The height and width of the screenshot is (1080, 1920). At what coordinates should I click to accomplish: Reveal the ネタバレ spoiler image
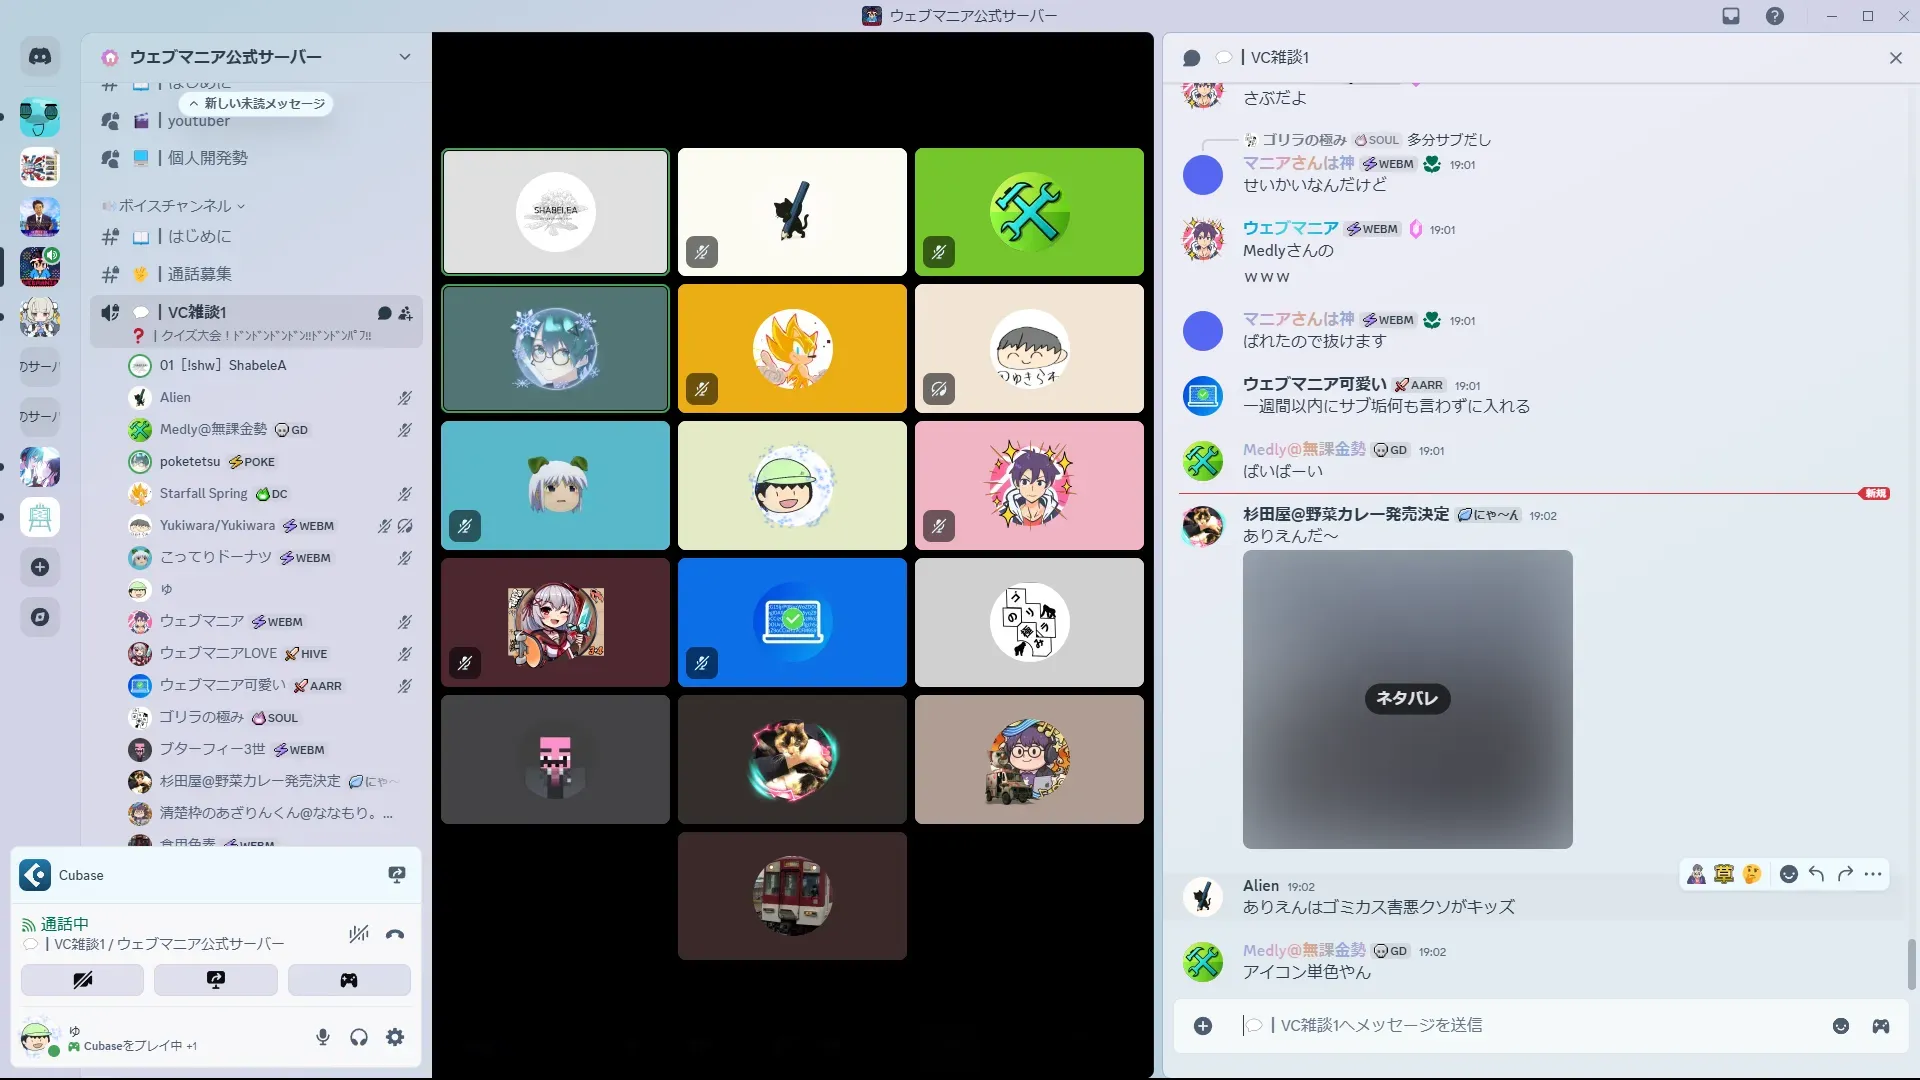1407,699
